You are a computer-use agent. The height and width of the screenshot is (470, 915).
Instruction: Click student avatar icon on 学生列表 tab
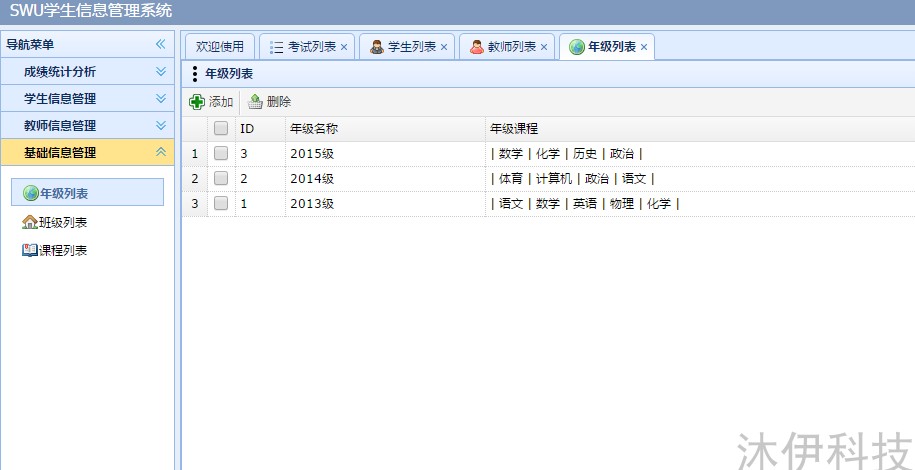pyautogui.click(x=377, y=47)
